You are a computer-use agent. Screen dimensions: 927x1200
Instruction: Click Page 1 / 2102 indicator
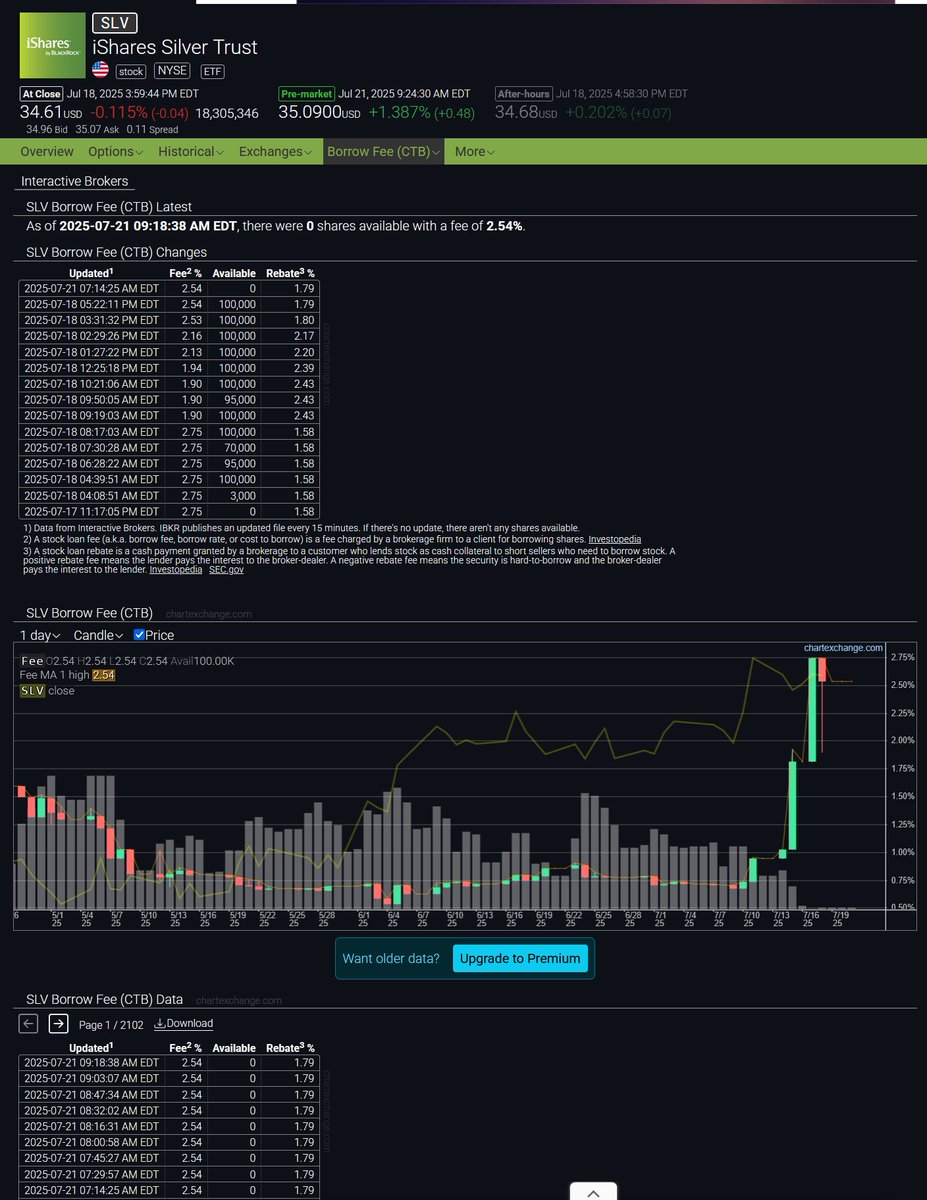[x=110, y=1025]
